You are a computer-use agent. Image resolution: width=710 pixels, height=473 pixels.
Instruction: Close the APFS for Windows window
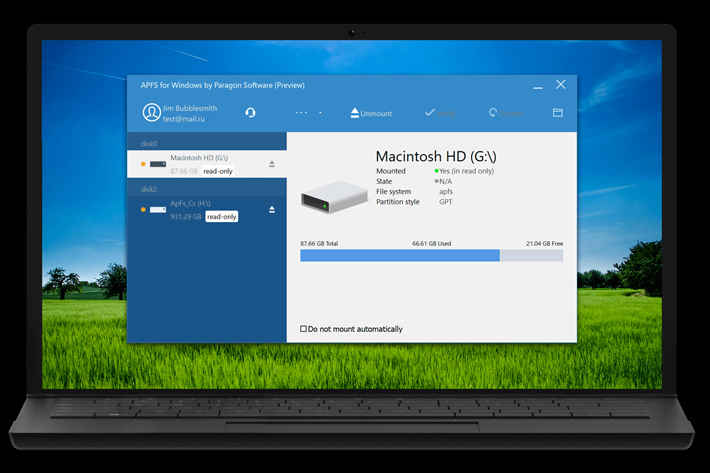pos(561,85)
